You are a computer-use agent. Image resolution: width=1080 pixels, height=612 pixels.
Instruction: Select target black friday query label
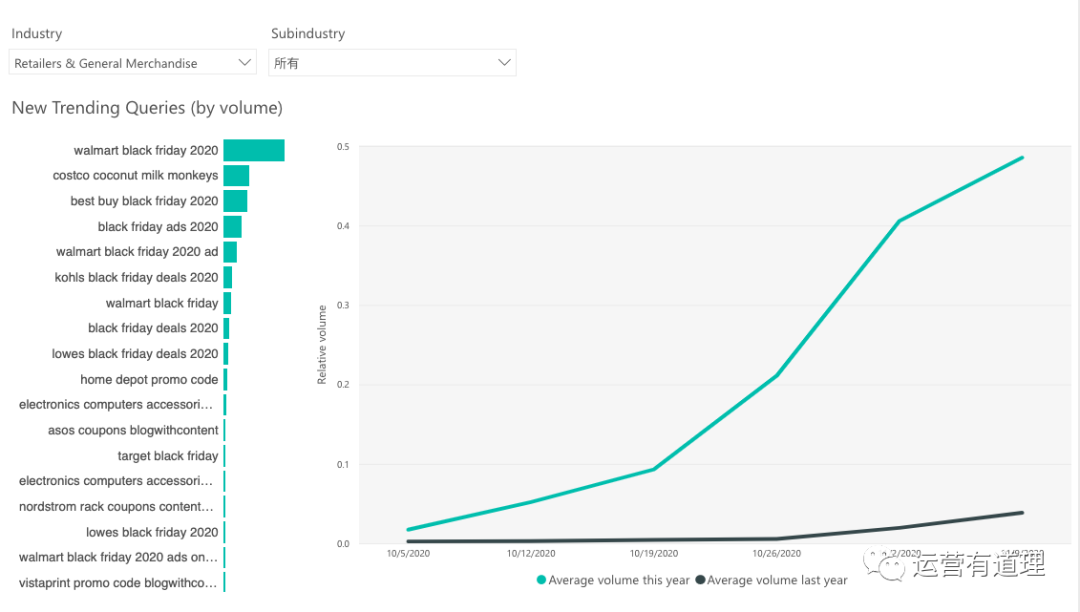pos(168,456)
